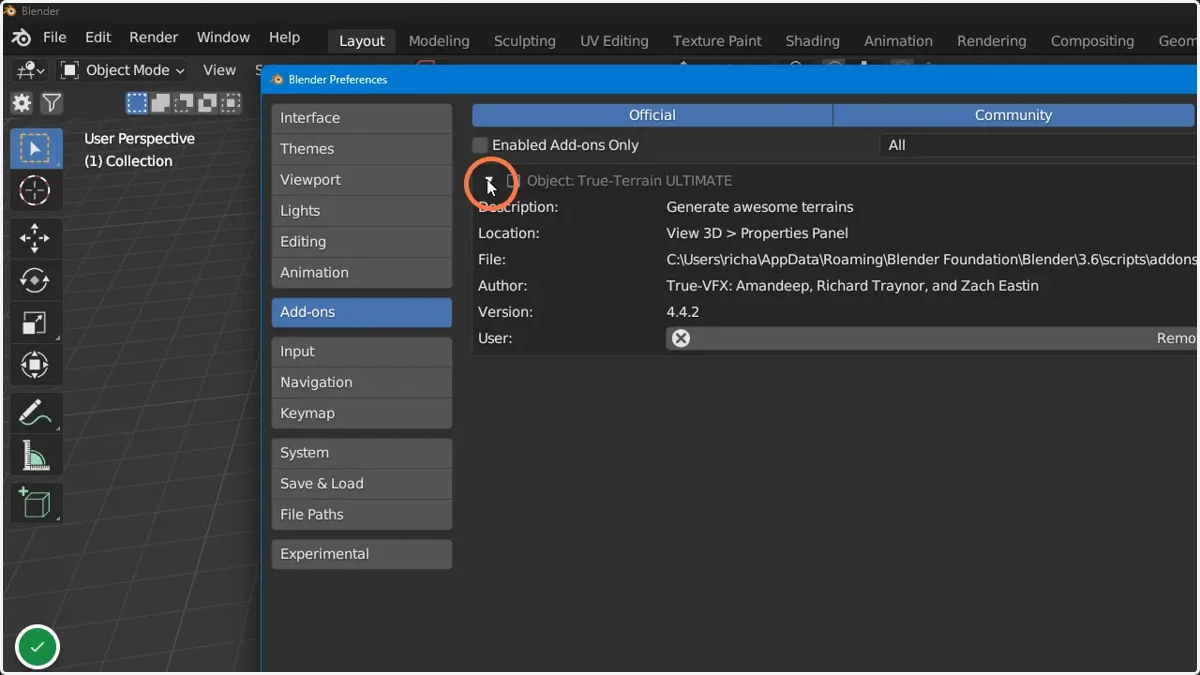Toggle the Official add-ons filter
The image size is (1200, 675).
(652, 115)
